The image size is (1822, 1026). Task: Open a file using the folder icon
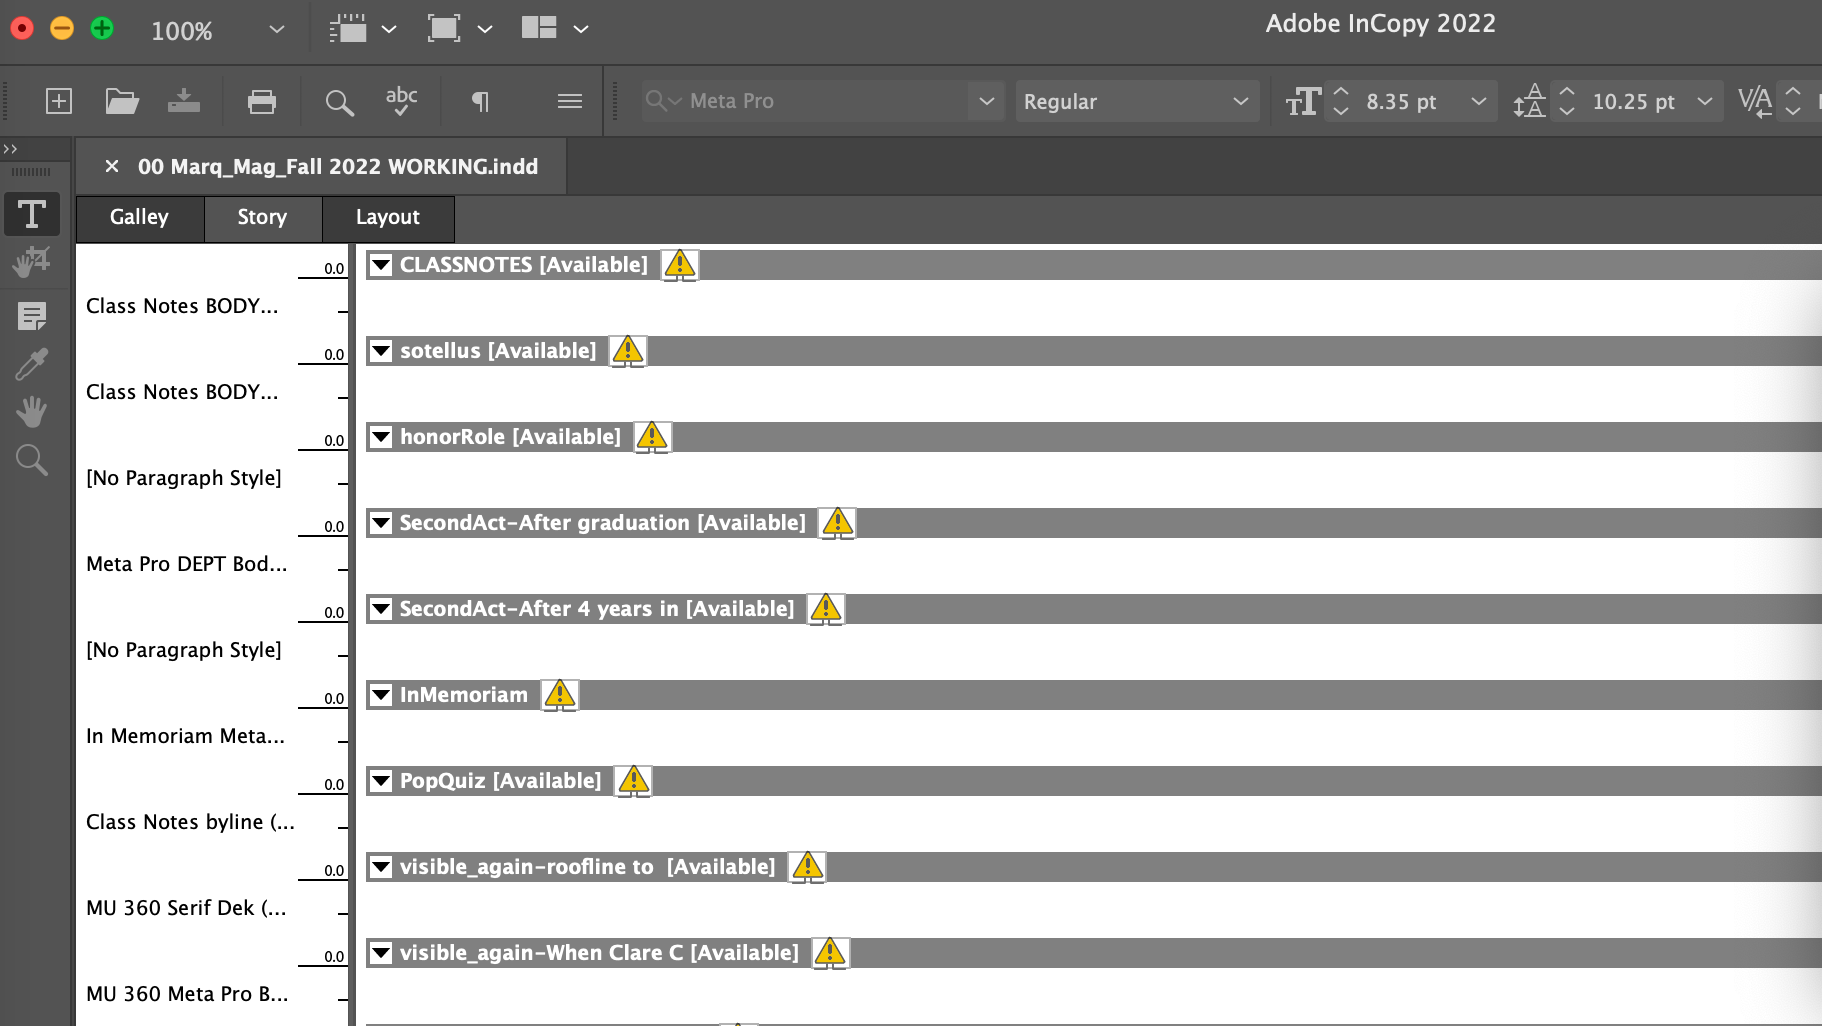121,101
